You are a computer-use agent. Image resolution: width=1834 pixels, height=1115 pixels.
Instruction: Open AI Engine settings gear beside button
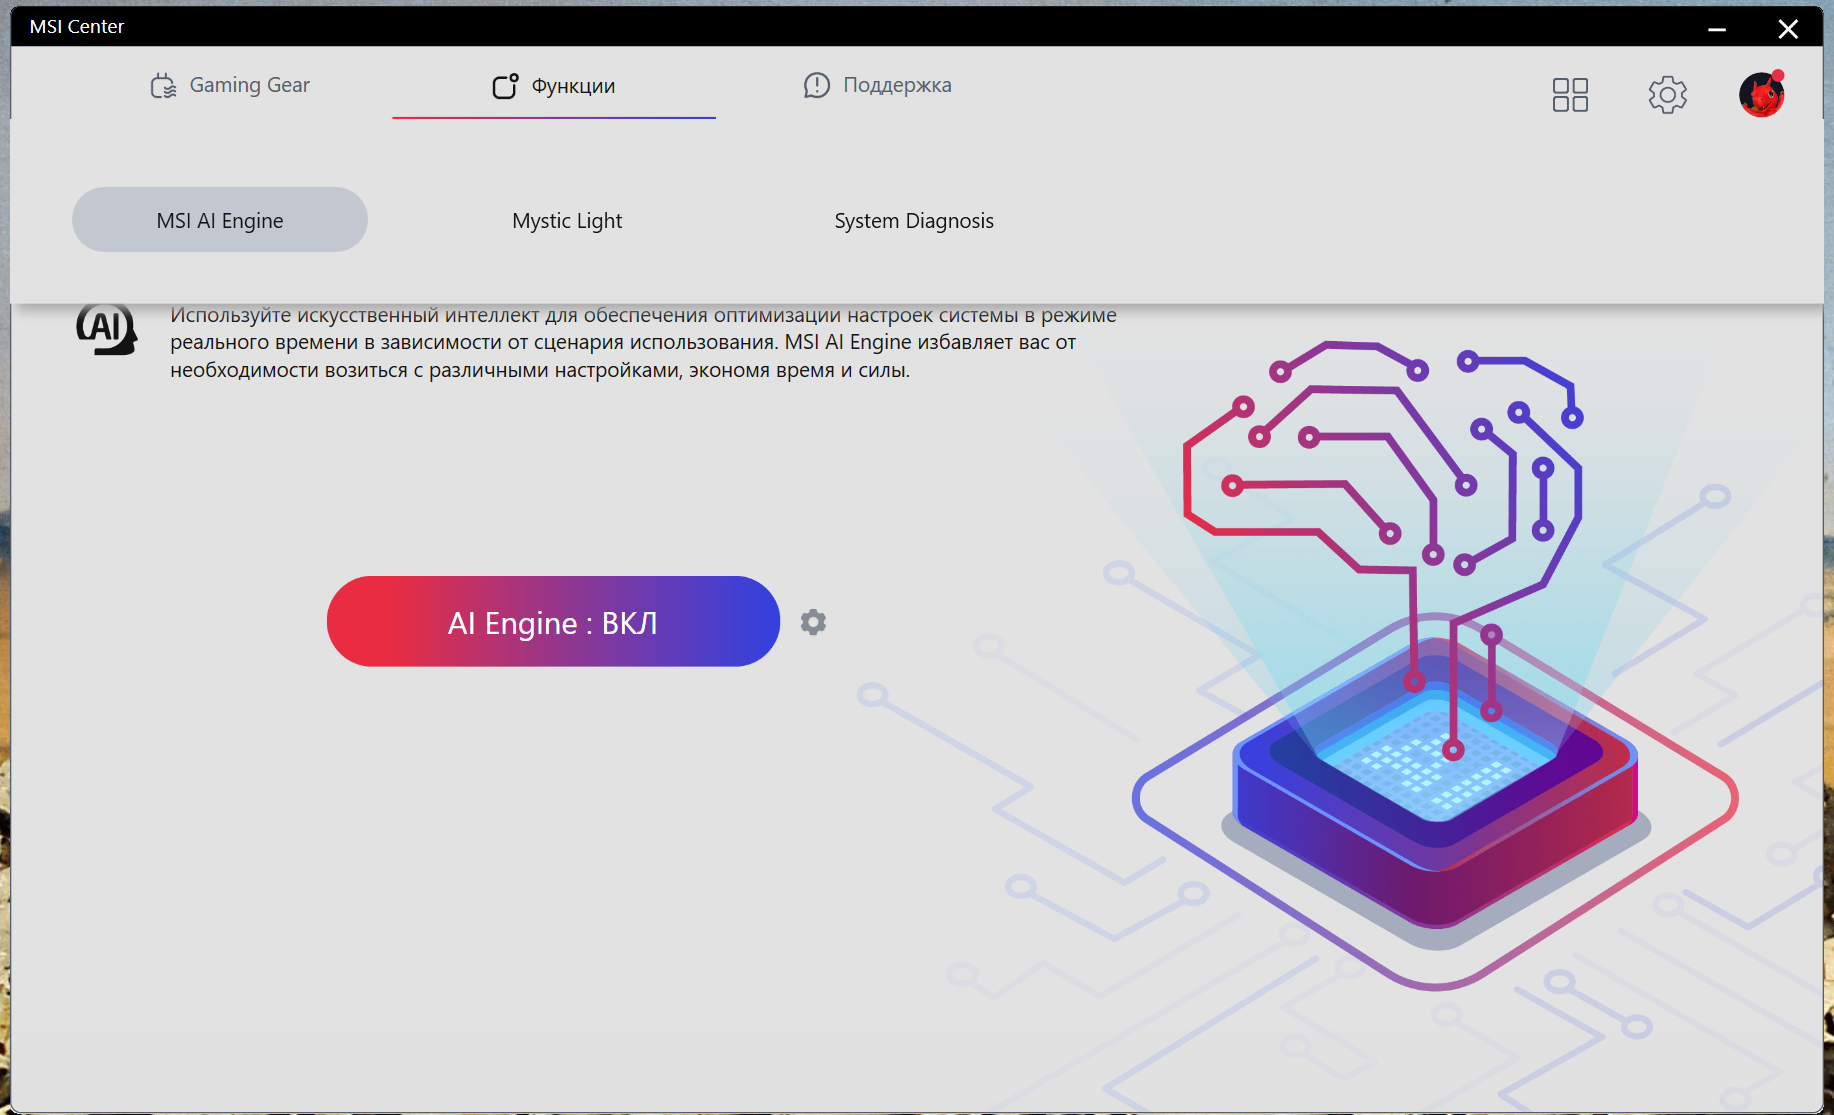tap(813, 622)
